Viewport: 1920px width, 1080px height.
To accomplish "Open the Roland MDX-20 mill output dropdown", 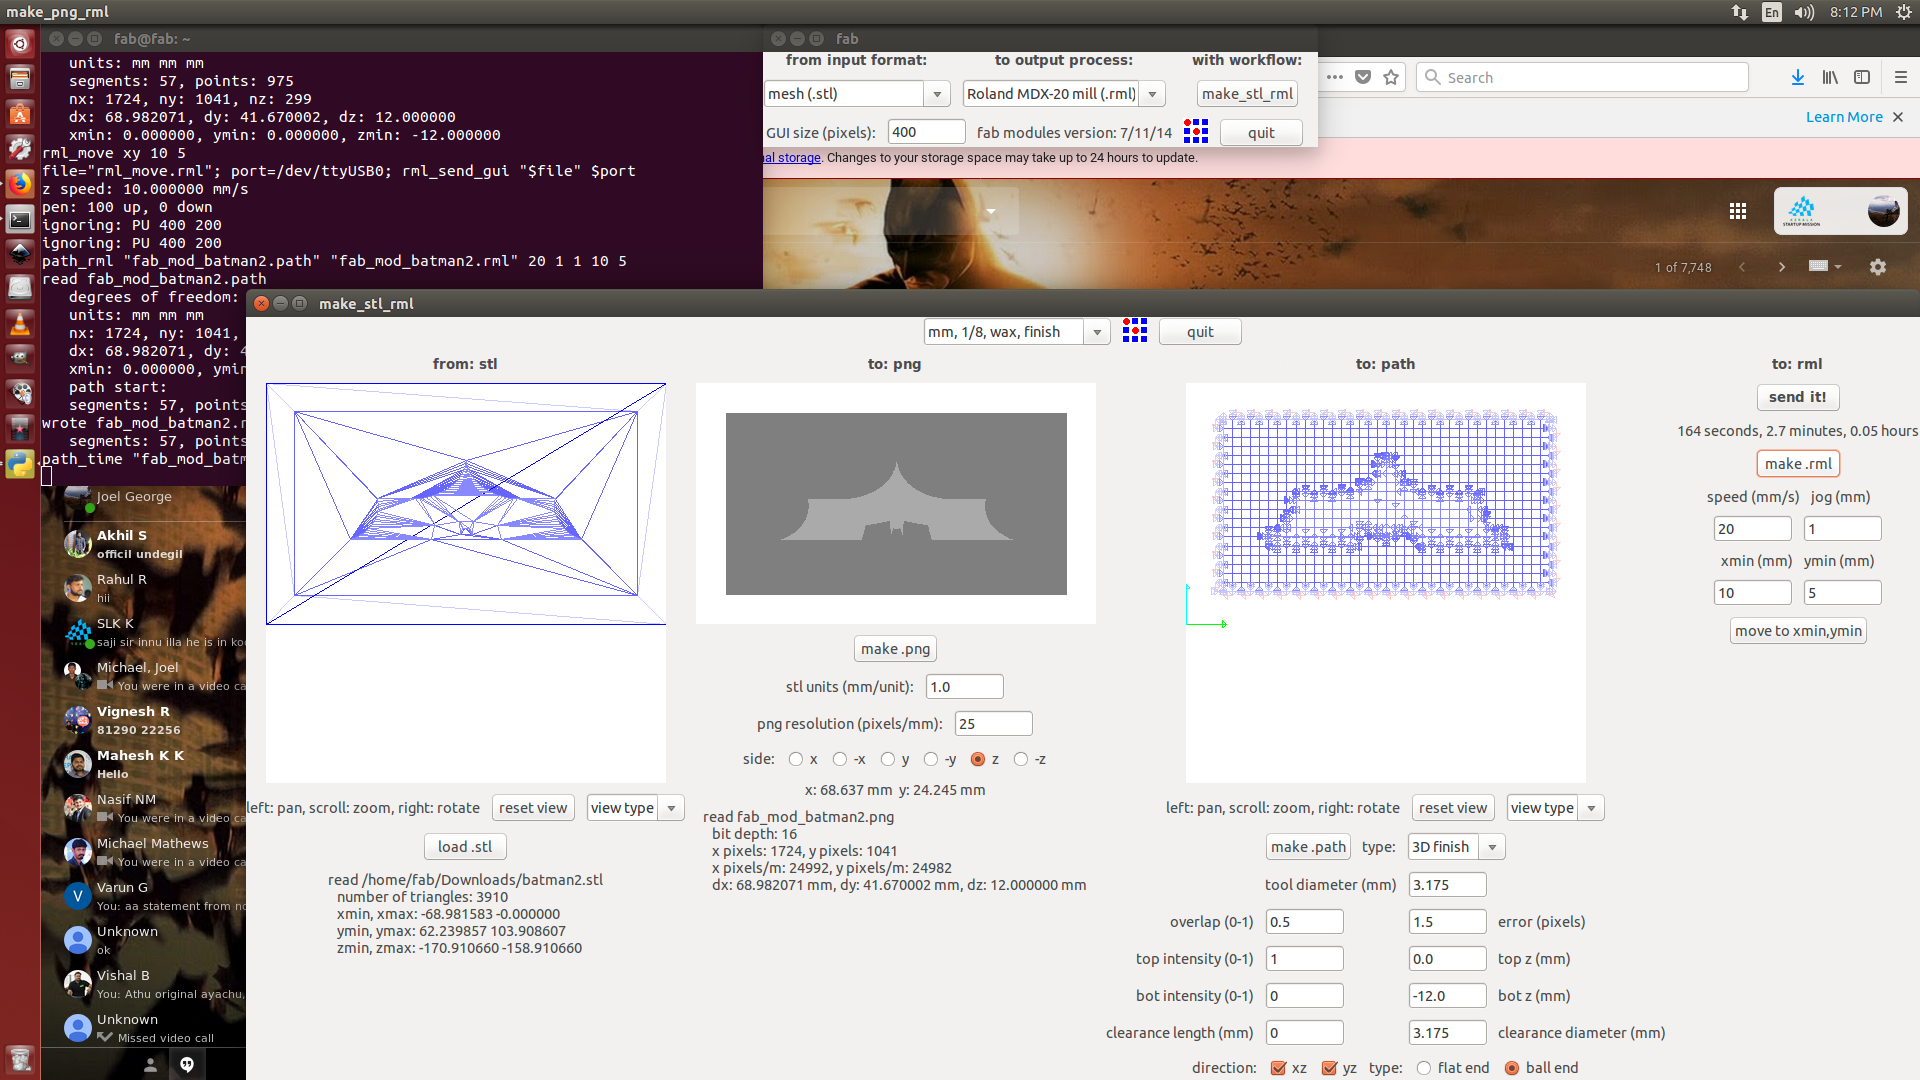I will (1152, 94).
